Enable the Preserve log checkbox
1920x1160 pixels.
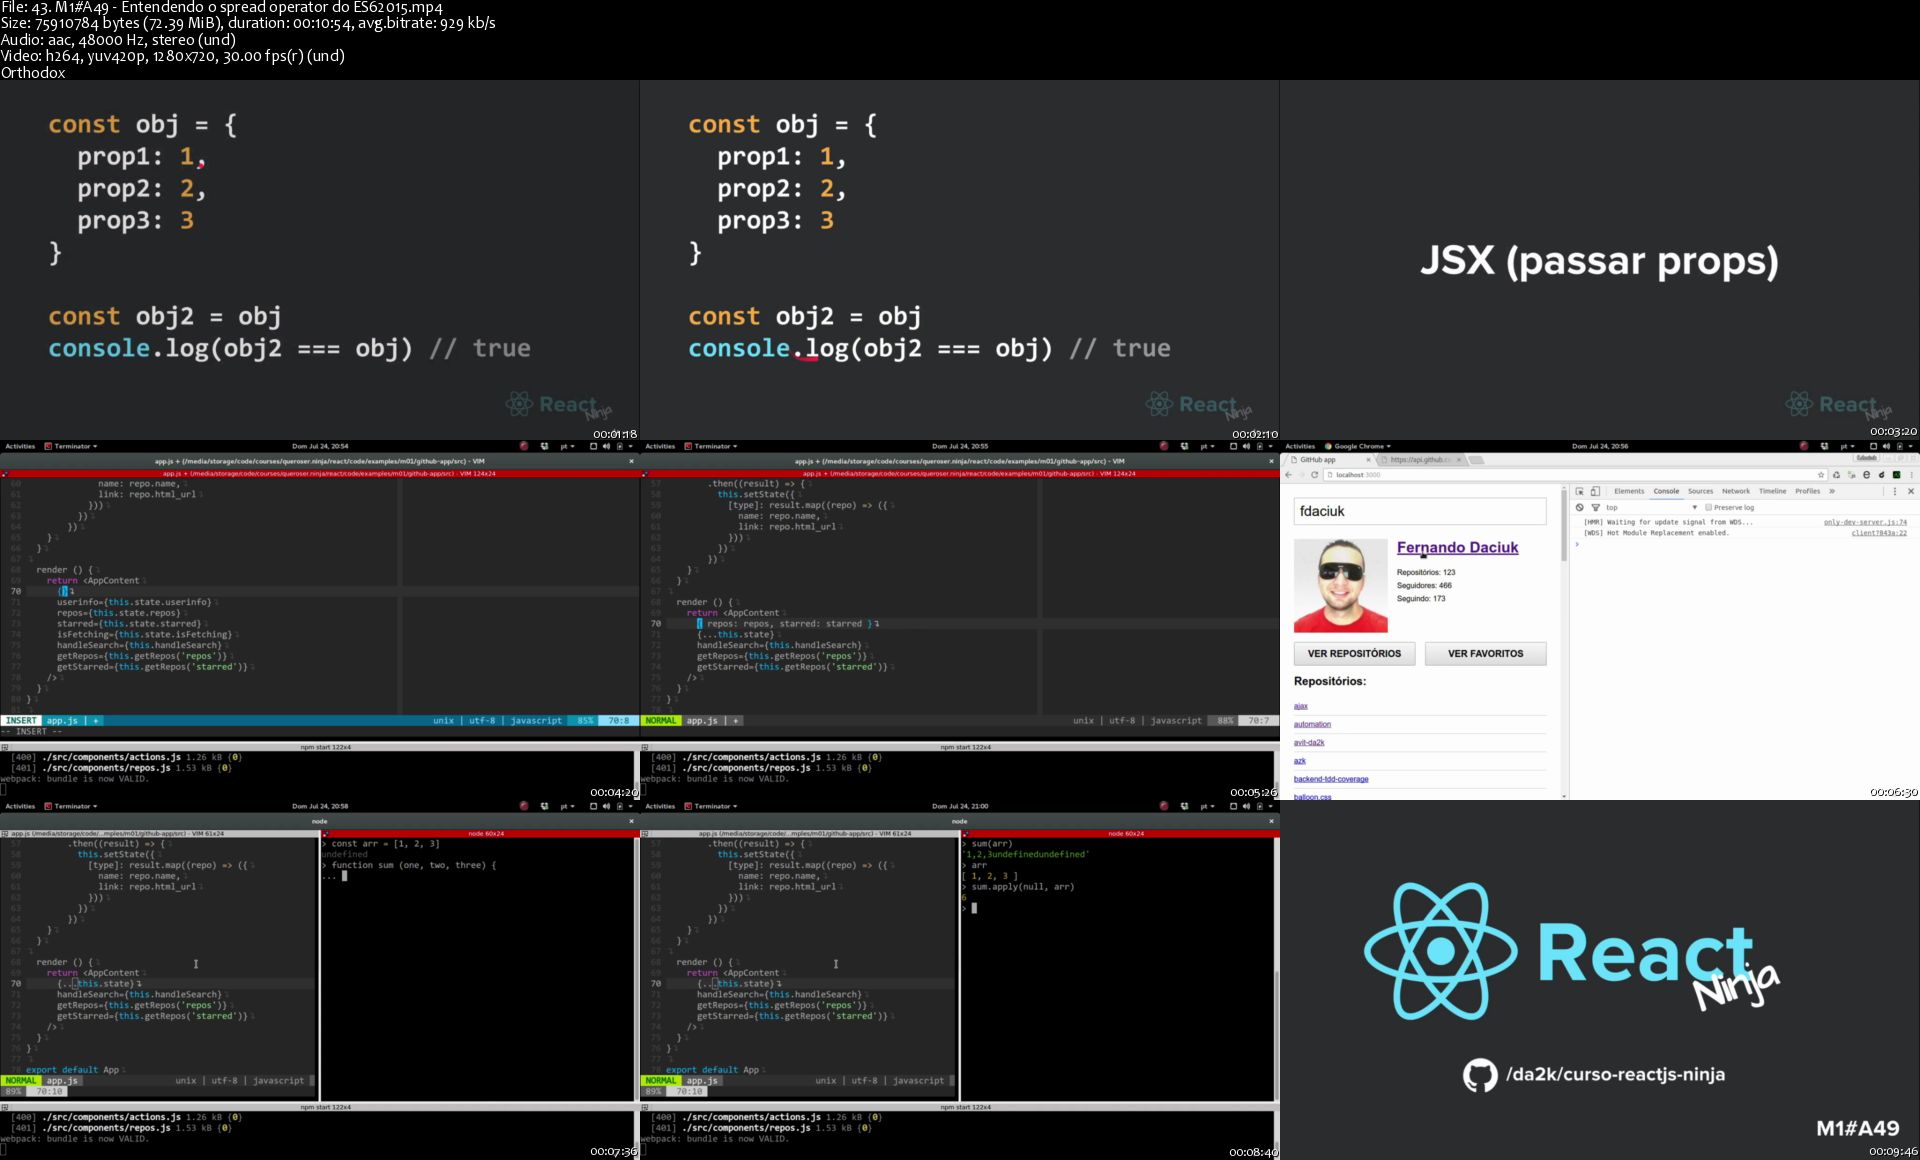[1708, 507]
